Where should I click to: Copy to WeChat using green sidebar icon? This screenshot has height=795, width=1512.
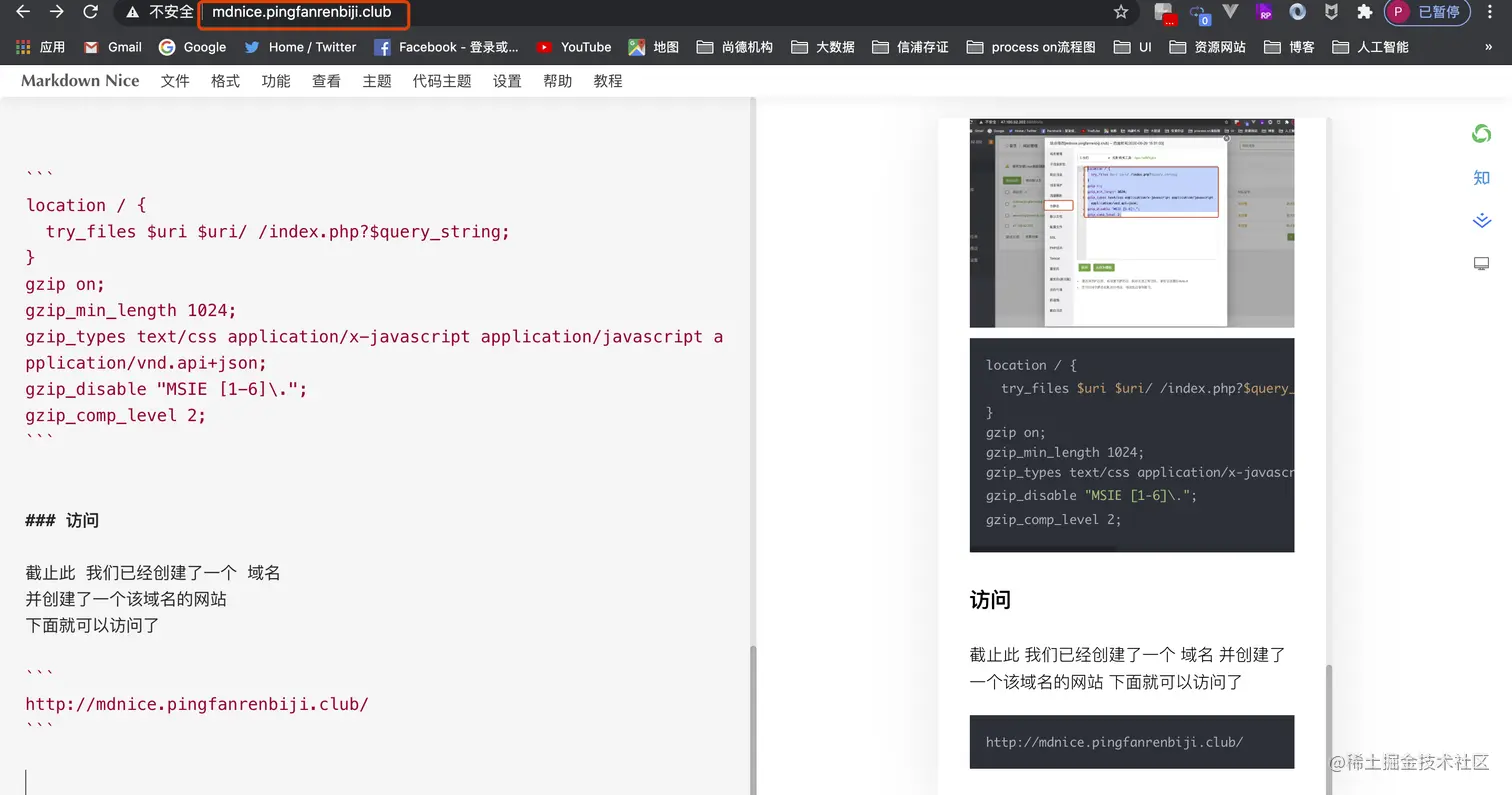[x=1481, y=134]
